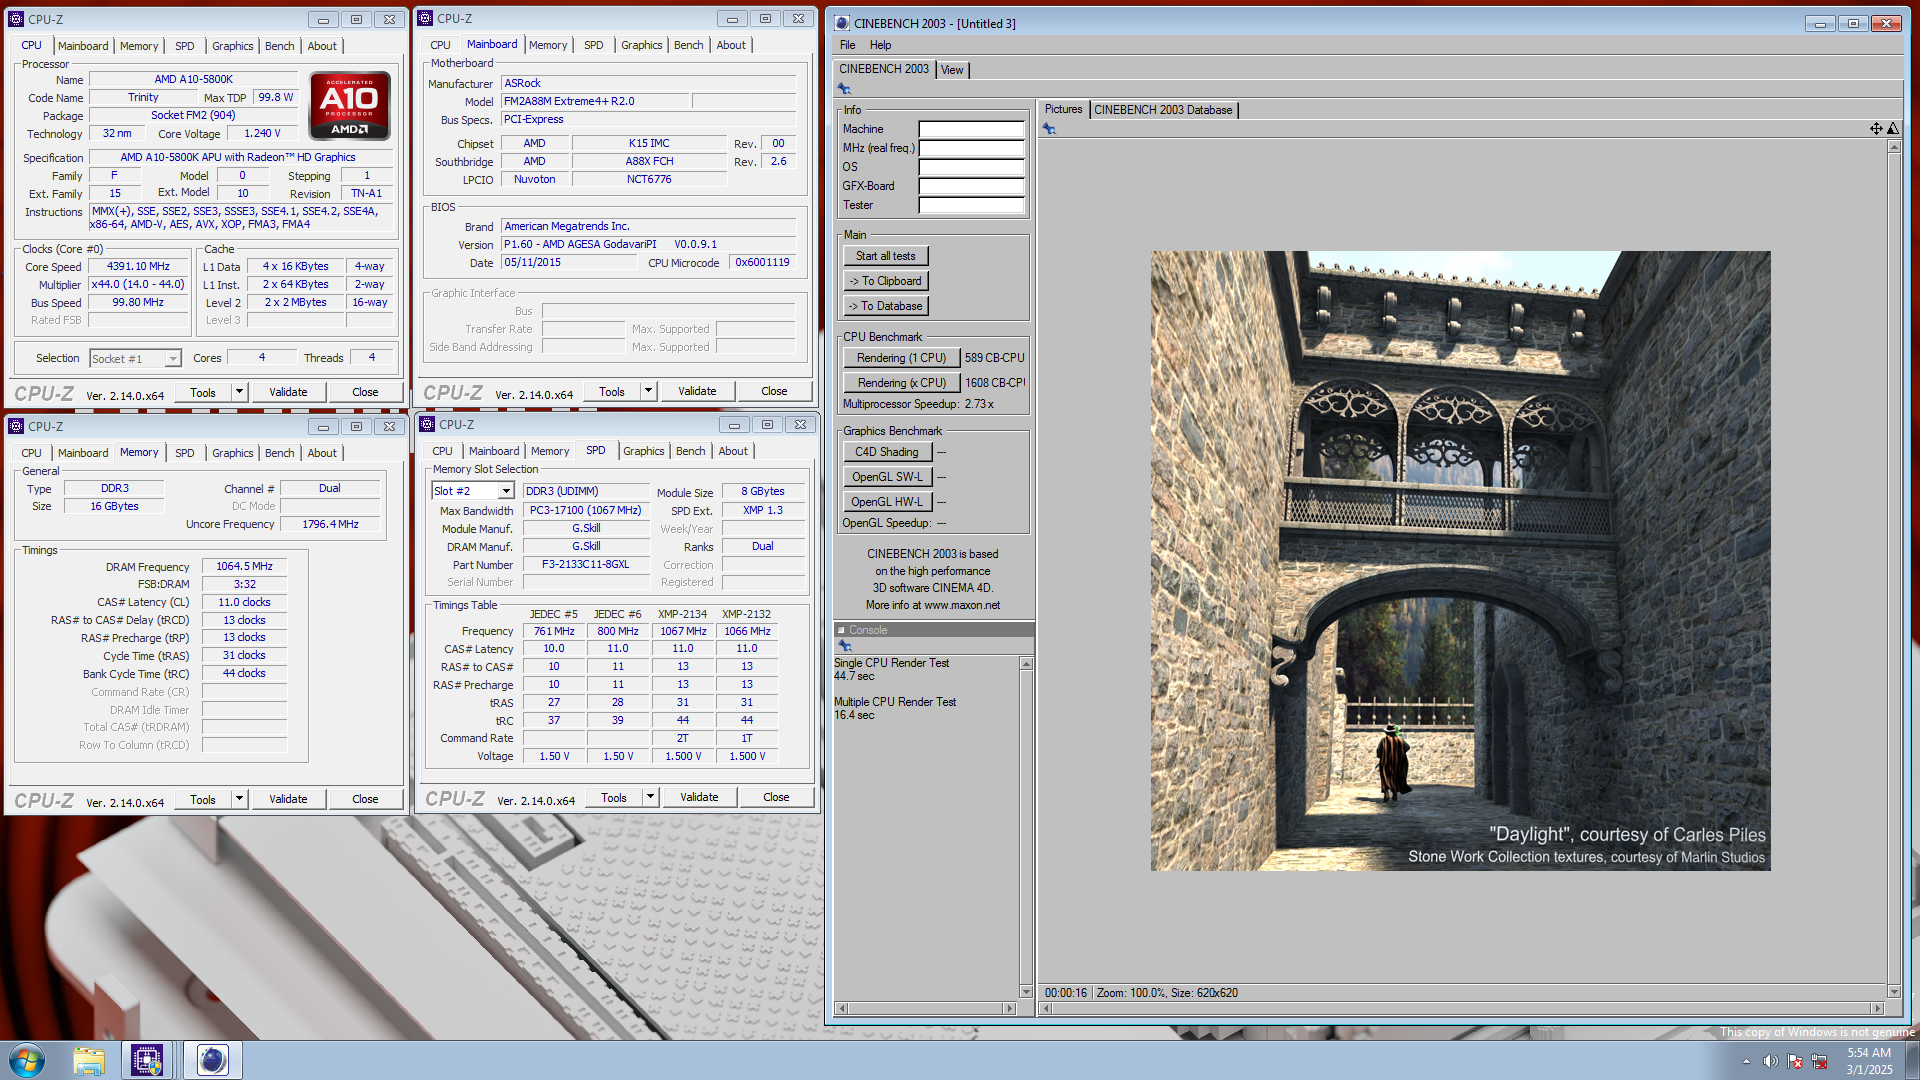The width and height of the screenshot is (1920, 1080).
Task: Open the Socket #1 selection dropdown
Action: point(173,359)
